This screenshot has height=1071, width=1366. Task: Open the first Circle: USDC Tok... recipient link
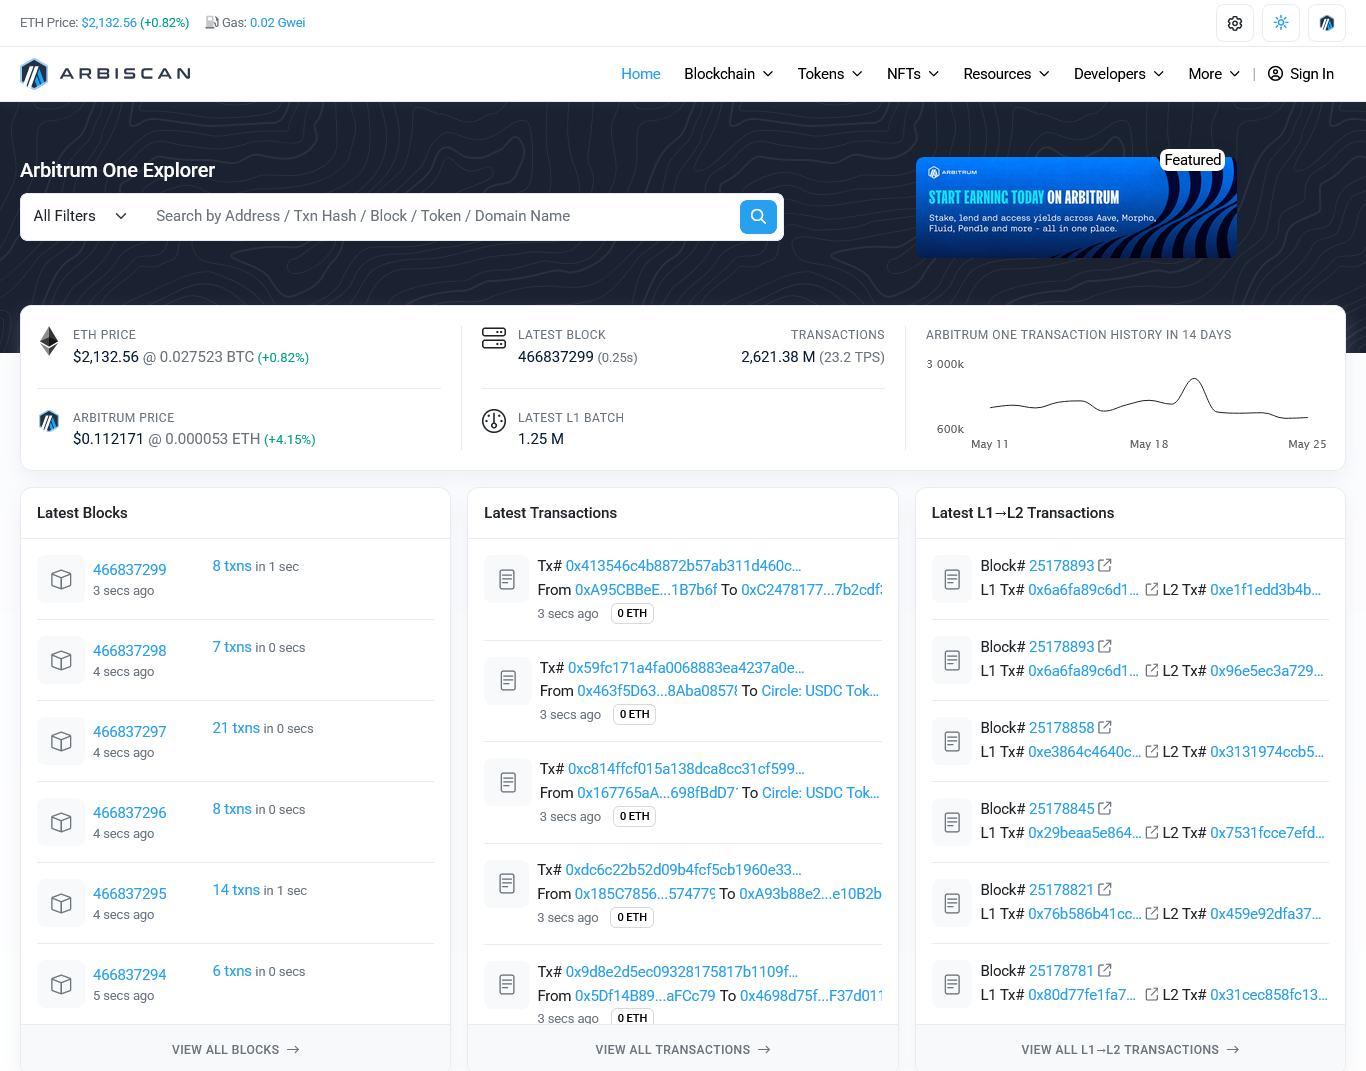[x=820, y=691]
